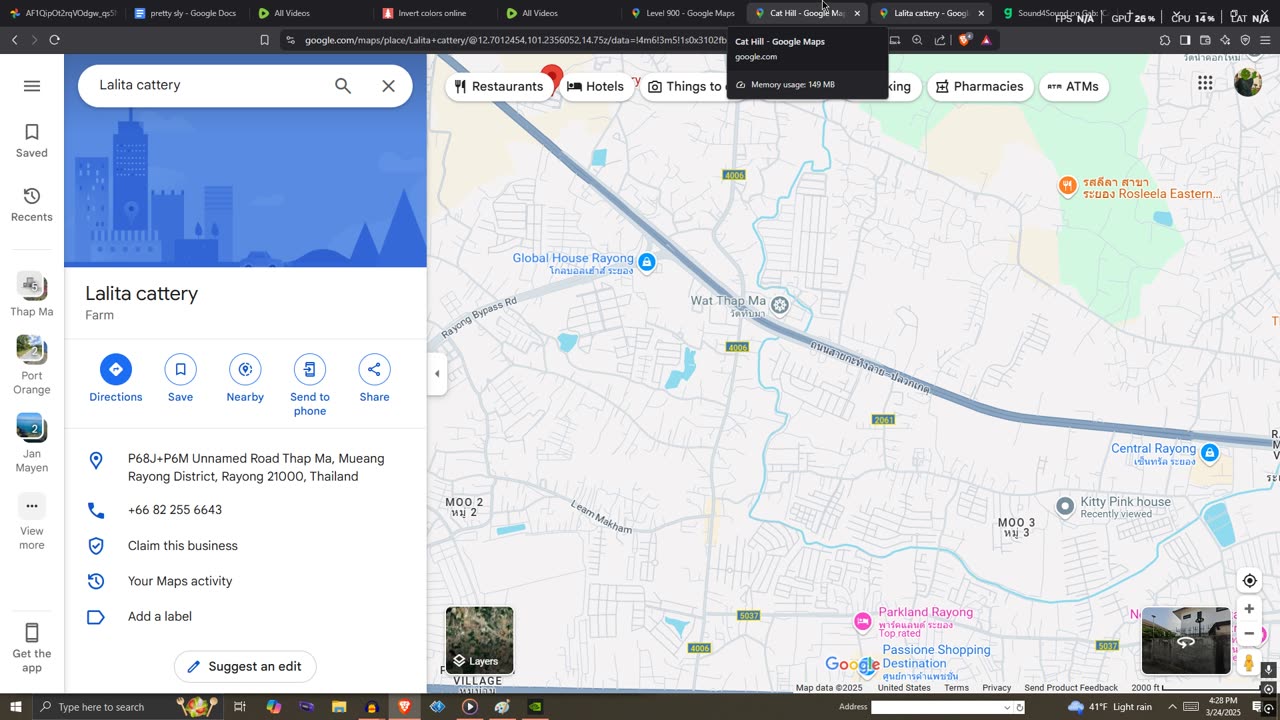The width and height of the screenshot is (1280, 720).
Task: Click the red Lalita cattery pin
Action: click(551, 76)
